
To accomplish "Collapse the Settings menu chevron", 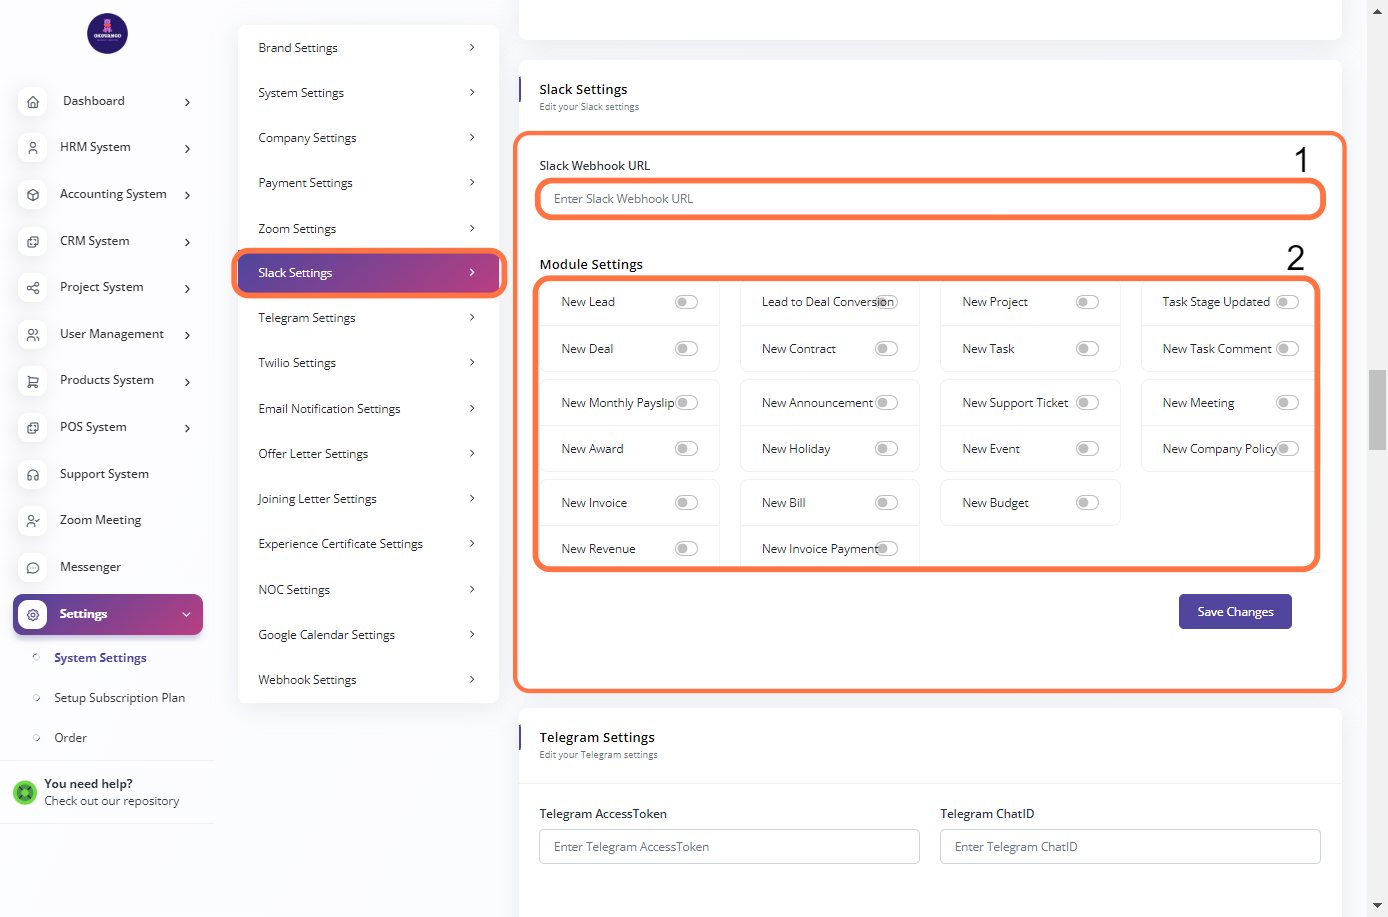I will pyautogui.click(x=186, y=615).
